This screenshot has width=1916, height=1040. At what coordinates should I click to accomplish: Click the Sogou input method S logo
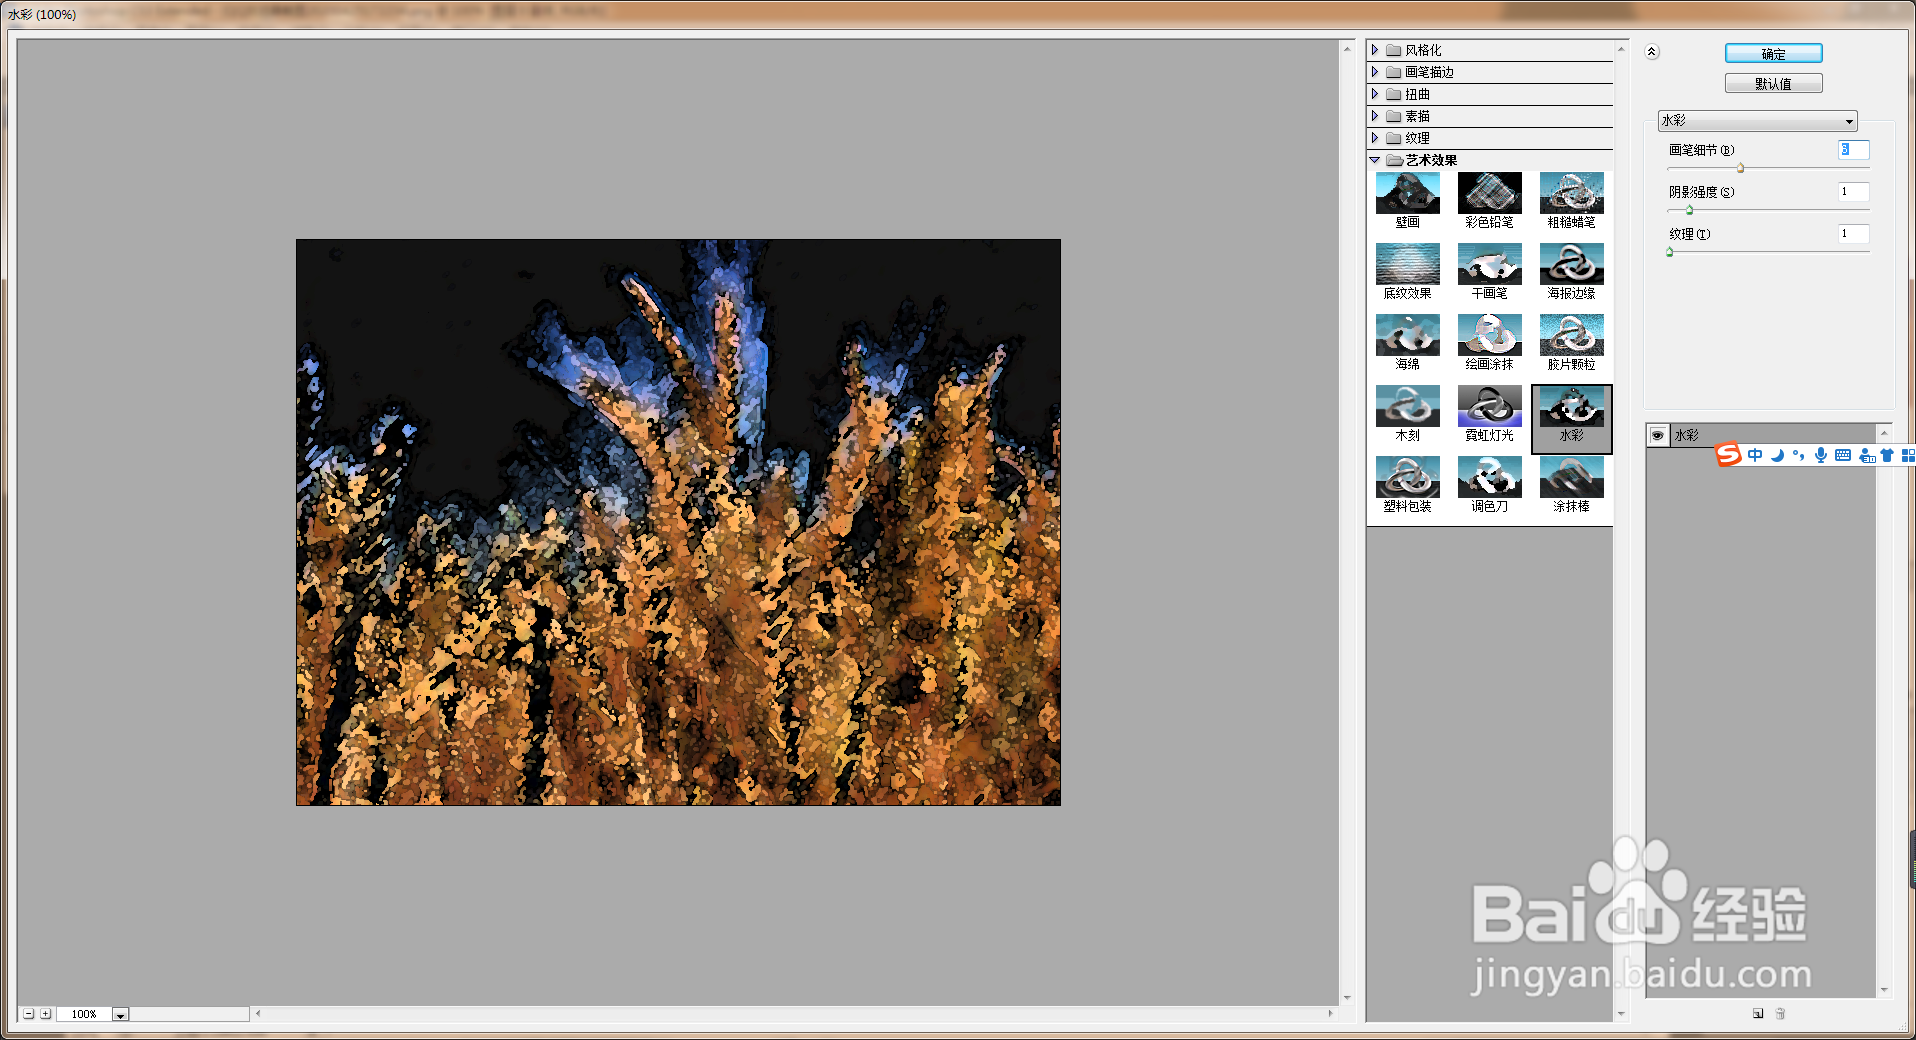pyautogui.click(x=1729, y=455)
